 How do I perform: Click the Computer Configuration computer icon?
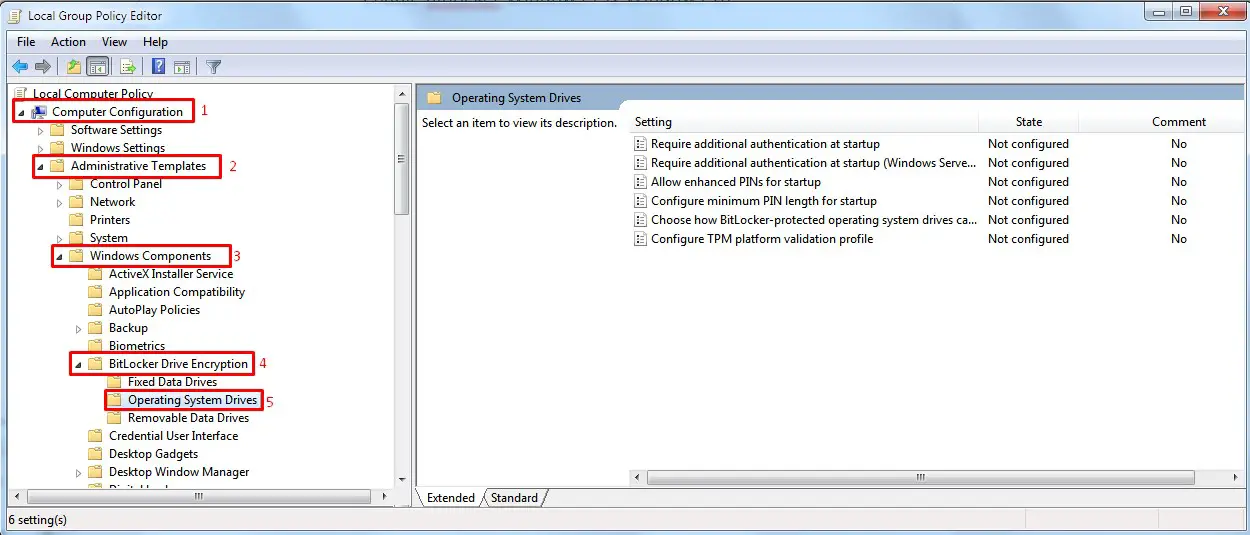[x=39, y=112]
